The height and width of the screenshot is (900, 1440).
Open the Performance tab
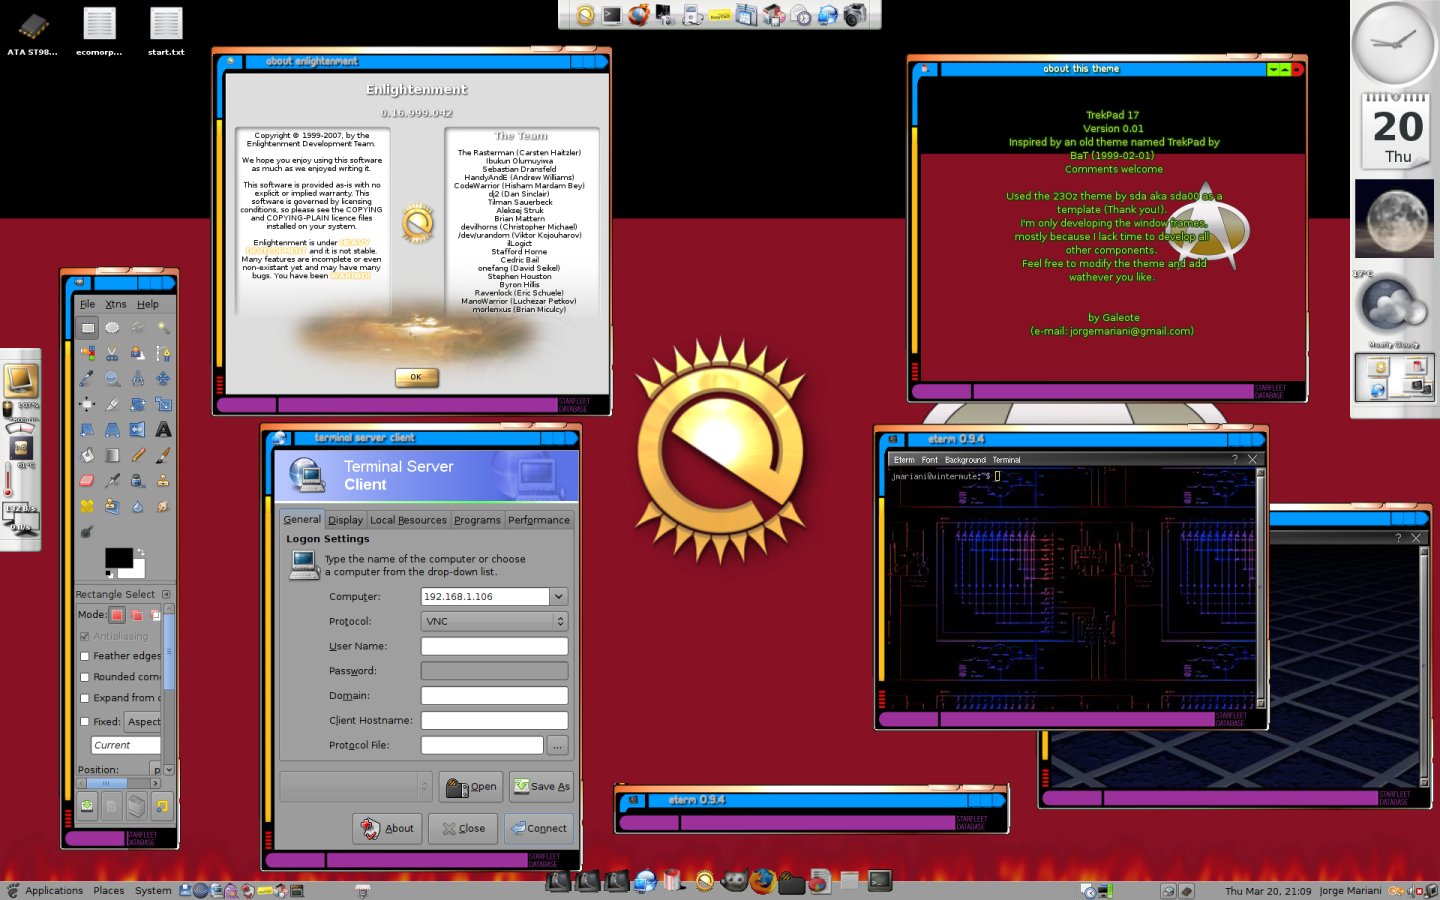(x=539, y=520)
